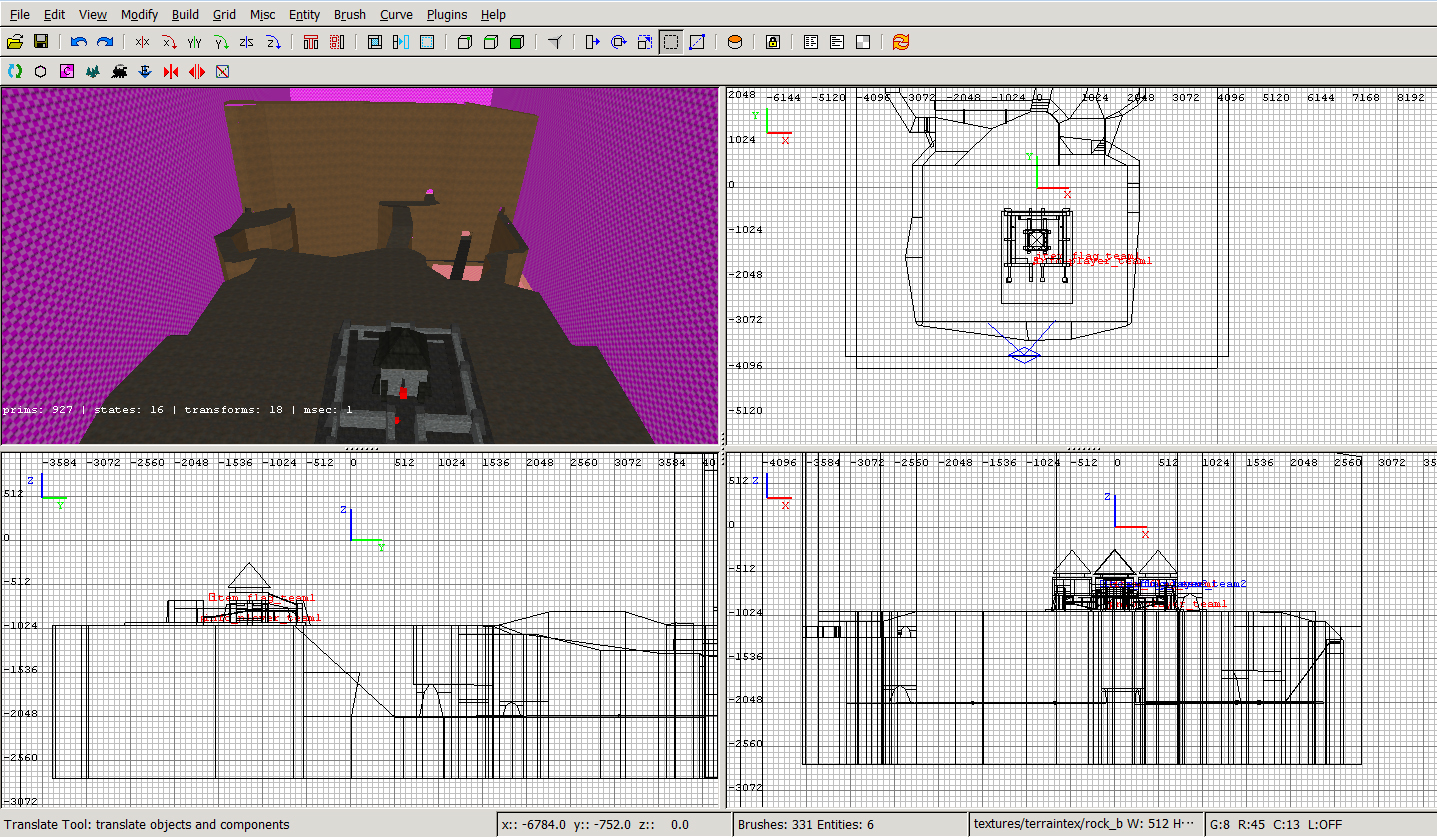The height and width of the screenshot is (837, 1437).
Task: Click the hexagon polygon plugin icon
Action: coord(41,71)
